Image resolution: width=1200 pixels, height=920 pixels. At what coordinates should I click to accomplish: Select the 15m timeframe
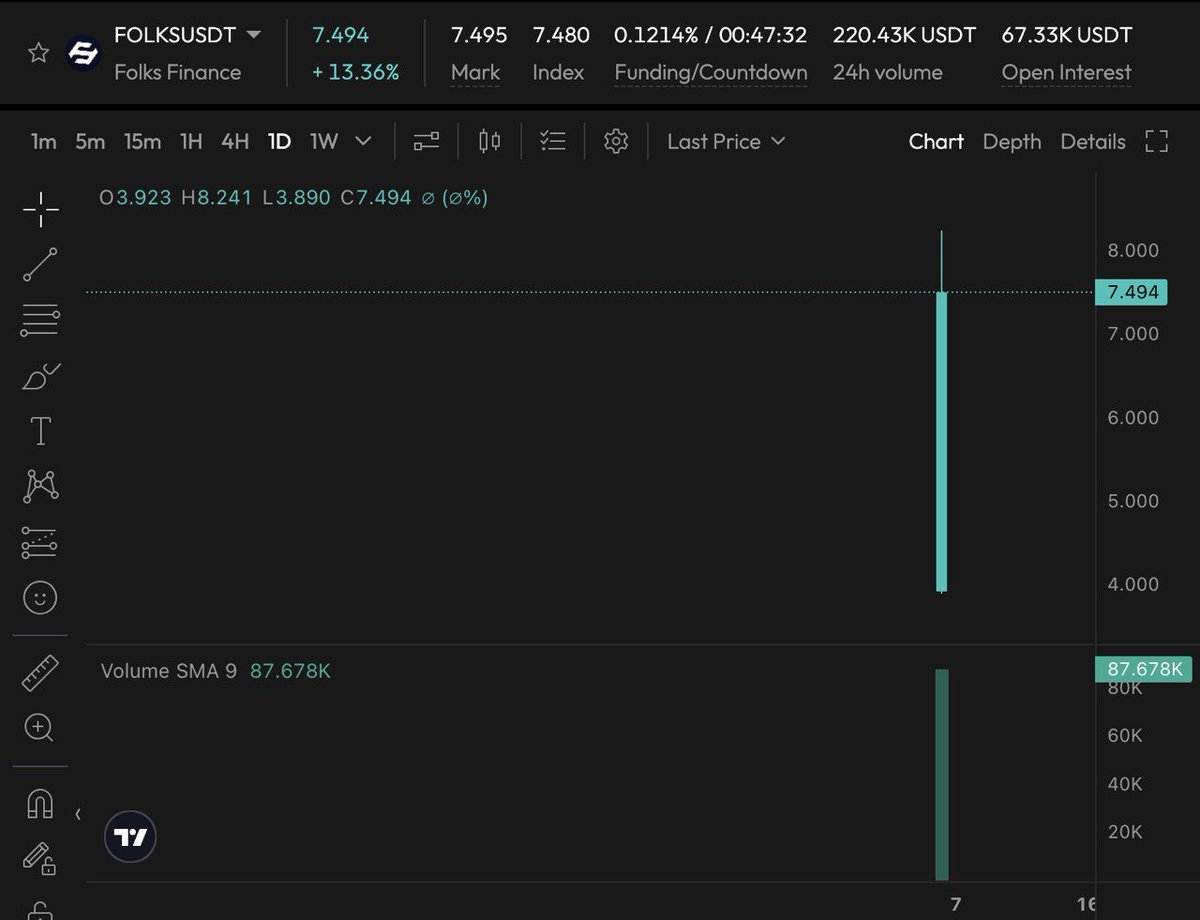(x=142, y=142)
